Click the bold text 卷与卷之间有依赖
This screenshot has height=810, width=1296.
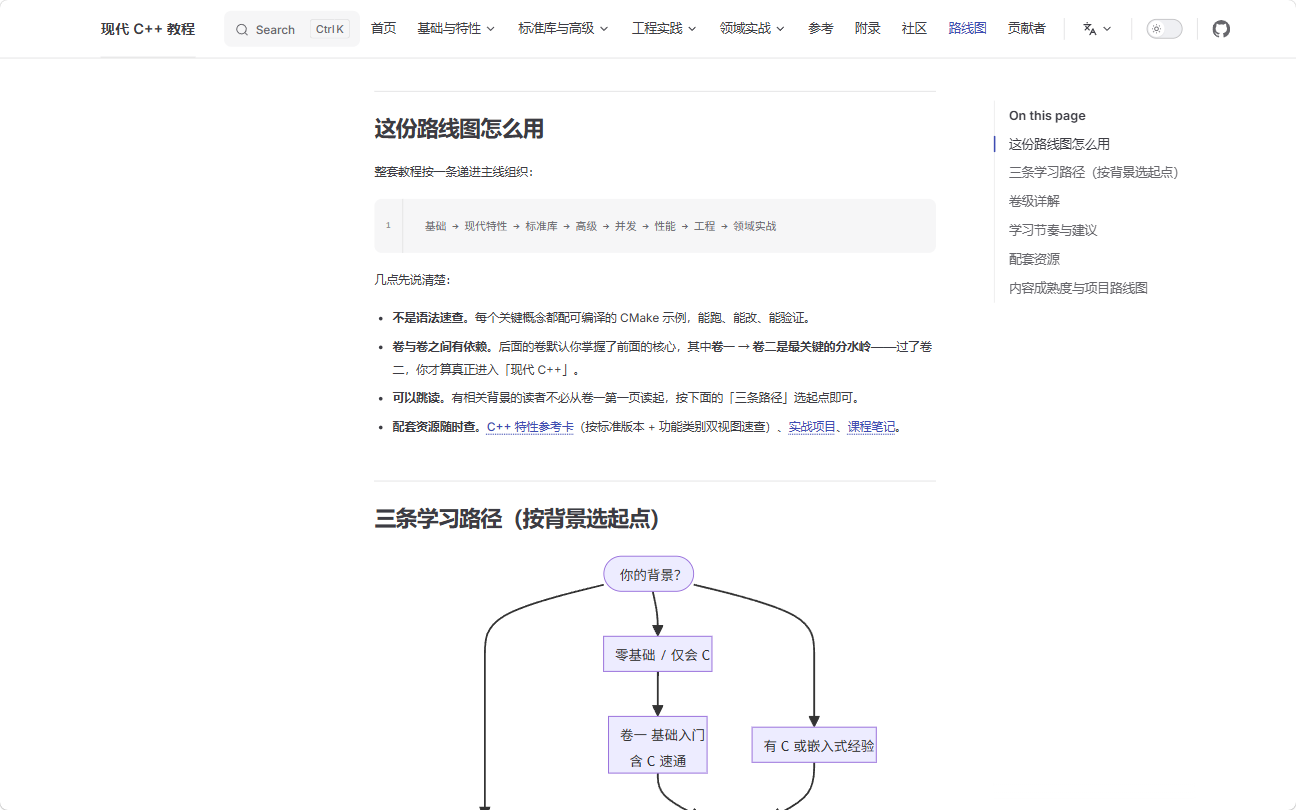tap(443, 347)
